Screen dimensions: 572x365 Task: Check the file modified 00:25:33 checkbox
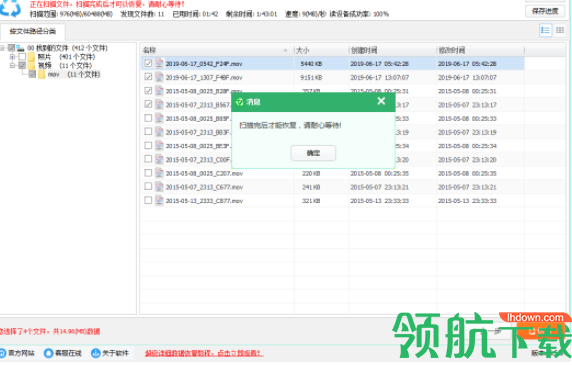tap(148, 118)
